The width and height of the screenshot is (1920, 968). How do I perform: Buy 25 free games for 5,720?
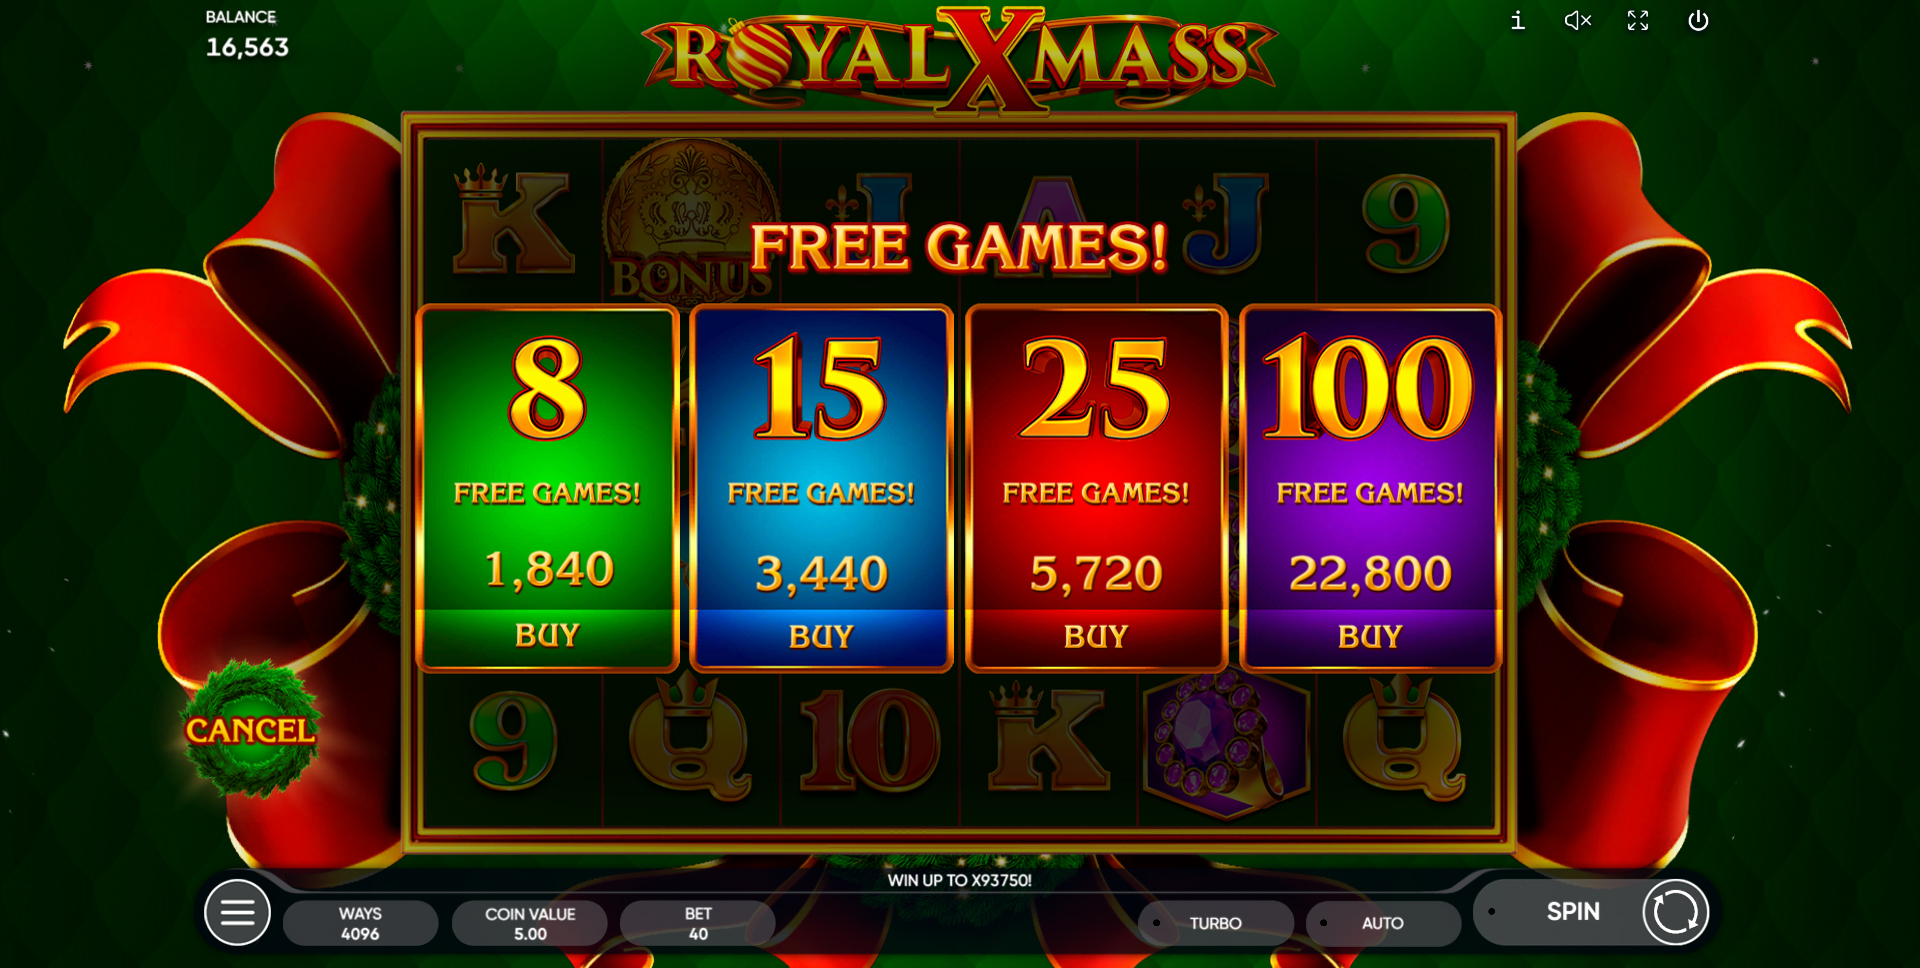point(1096,636)
